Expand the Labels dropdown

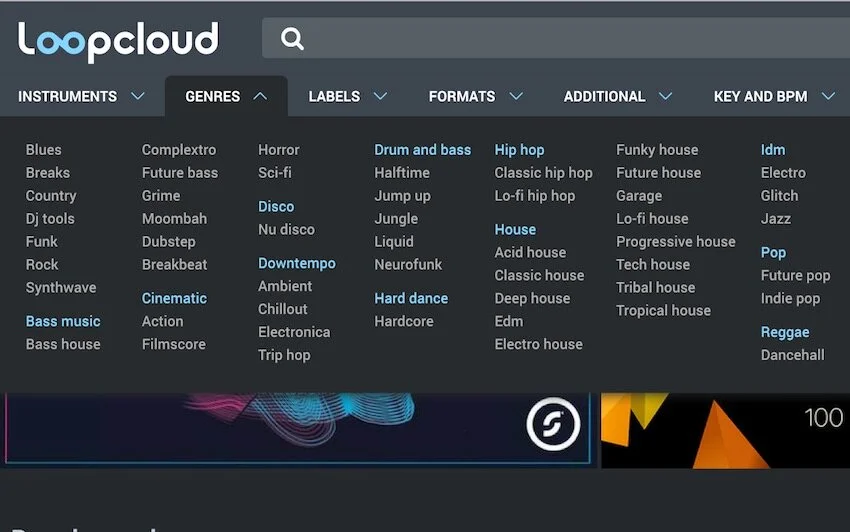[348, 97]
